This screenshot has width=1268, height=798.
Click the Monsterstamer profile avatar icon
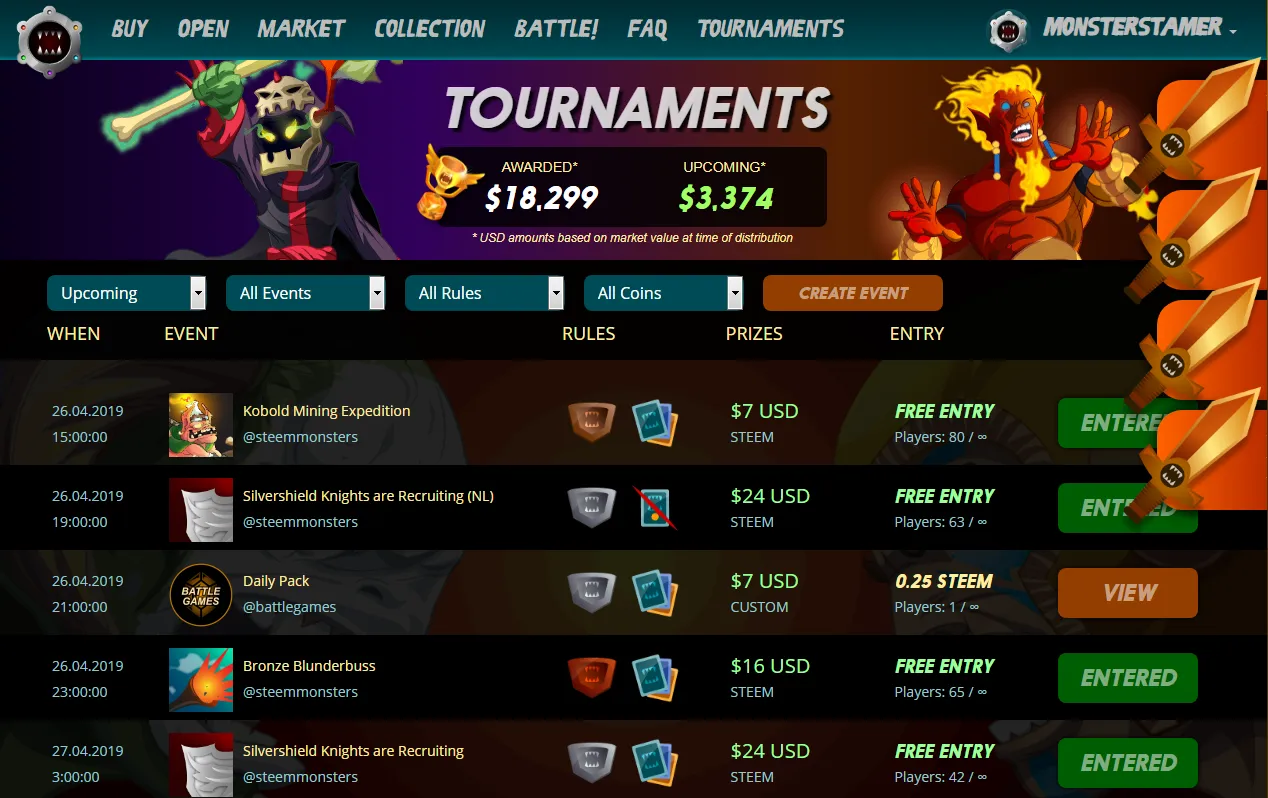click(1009, 31)
